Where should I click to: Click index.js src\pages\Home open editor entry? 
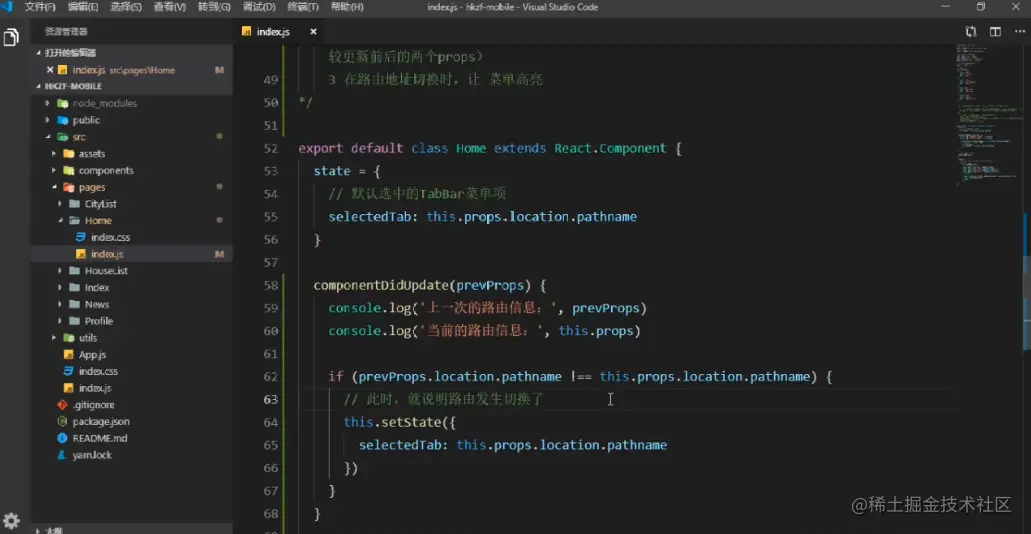tap(132, 70)
